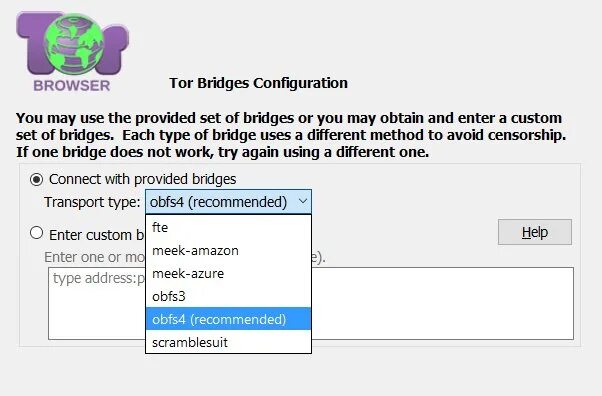Open the Help button

pyautogui.click(x=535, y=232)
